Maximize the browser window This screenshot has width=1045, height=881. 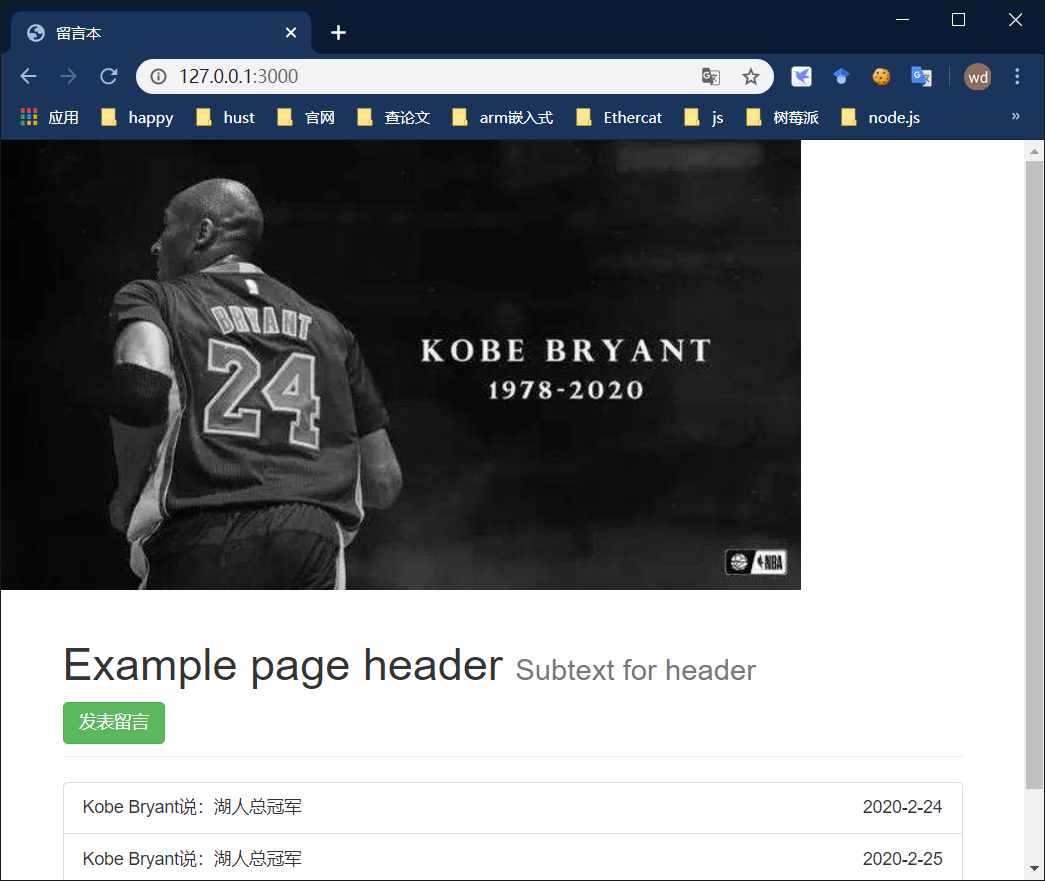[958, 20]
